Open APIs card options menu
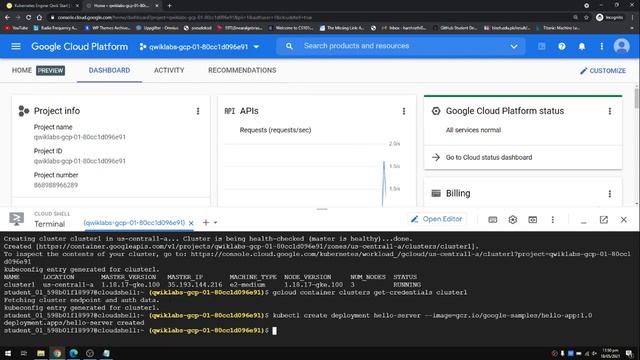This screenshot has width=640, height=360. 404,111
